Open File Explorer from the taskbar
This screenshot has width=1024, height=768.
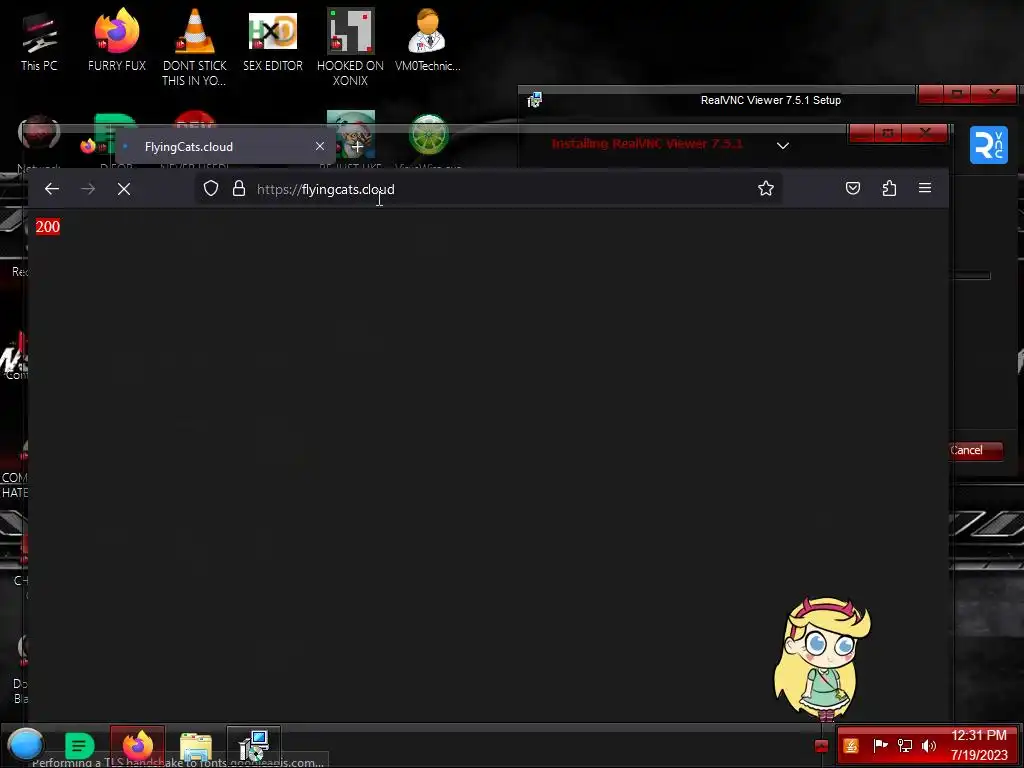click(196, 746)
